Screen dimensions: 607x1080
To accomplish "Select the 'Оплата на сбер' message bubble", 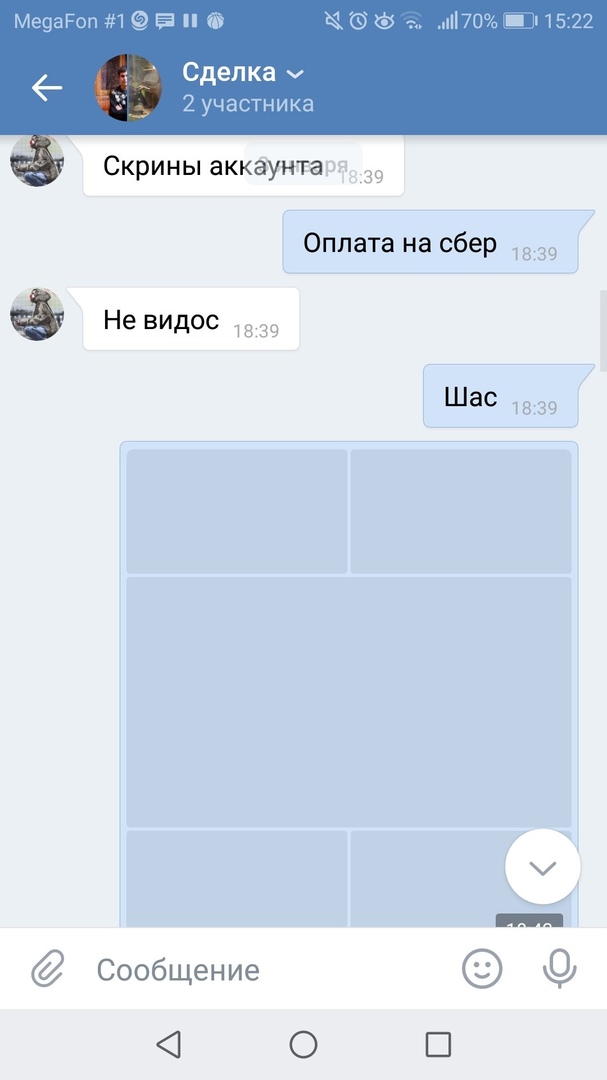I will tap(431, 242).
